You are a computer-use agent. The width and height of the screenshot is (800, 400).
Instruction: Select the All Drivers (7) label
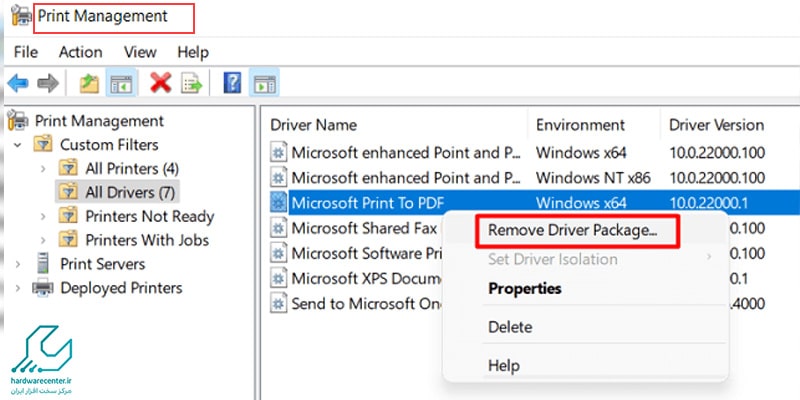(x=130, y=192)
